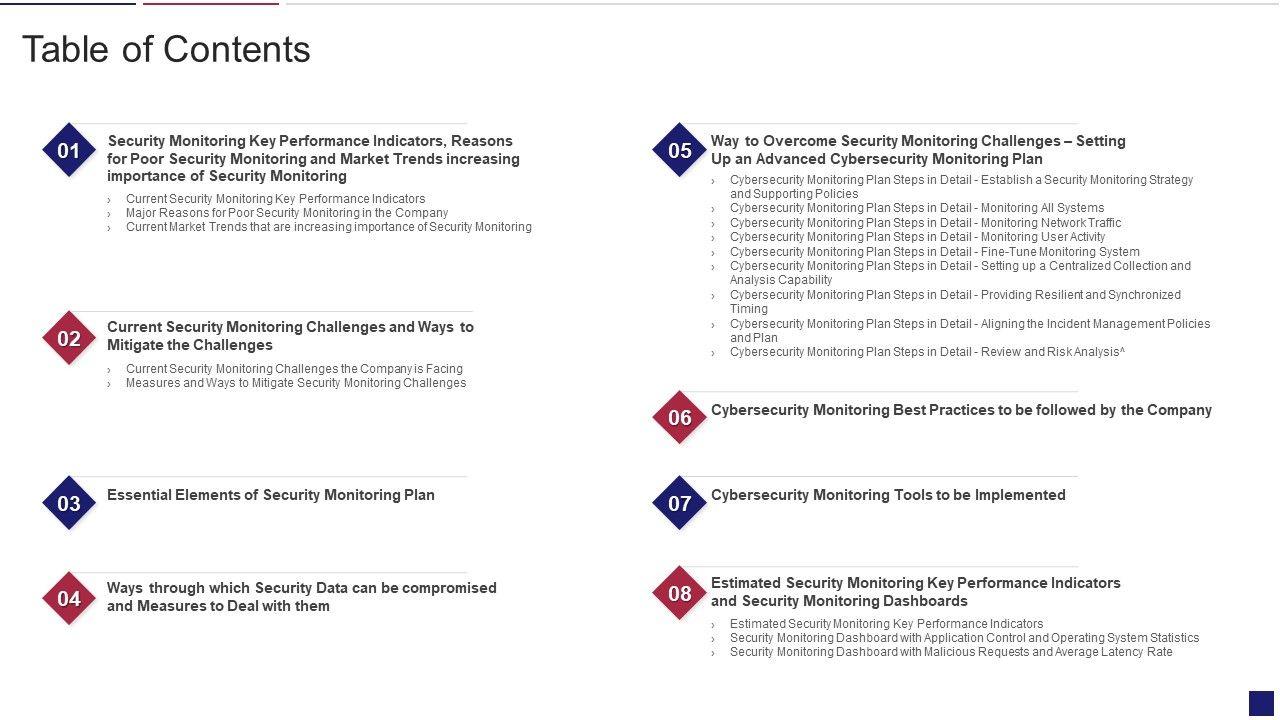Open 'Current Security Monitoring Key Performance Indicators' item
The height and width of the screenshot is (720, 1280).
(275, 199)
